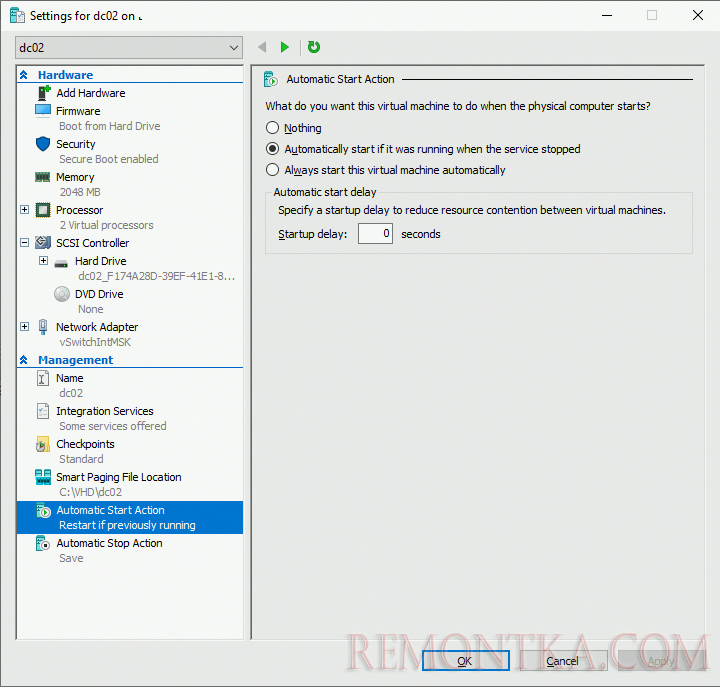
Task: Click the Add Hardware icon
Action: click(44, 93)
